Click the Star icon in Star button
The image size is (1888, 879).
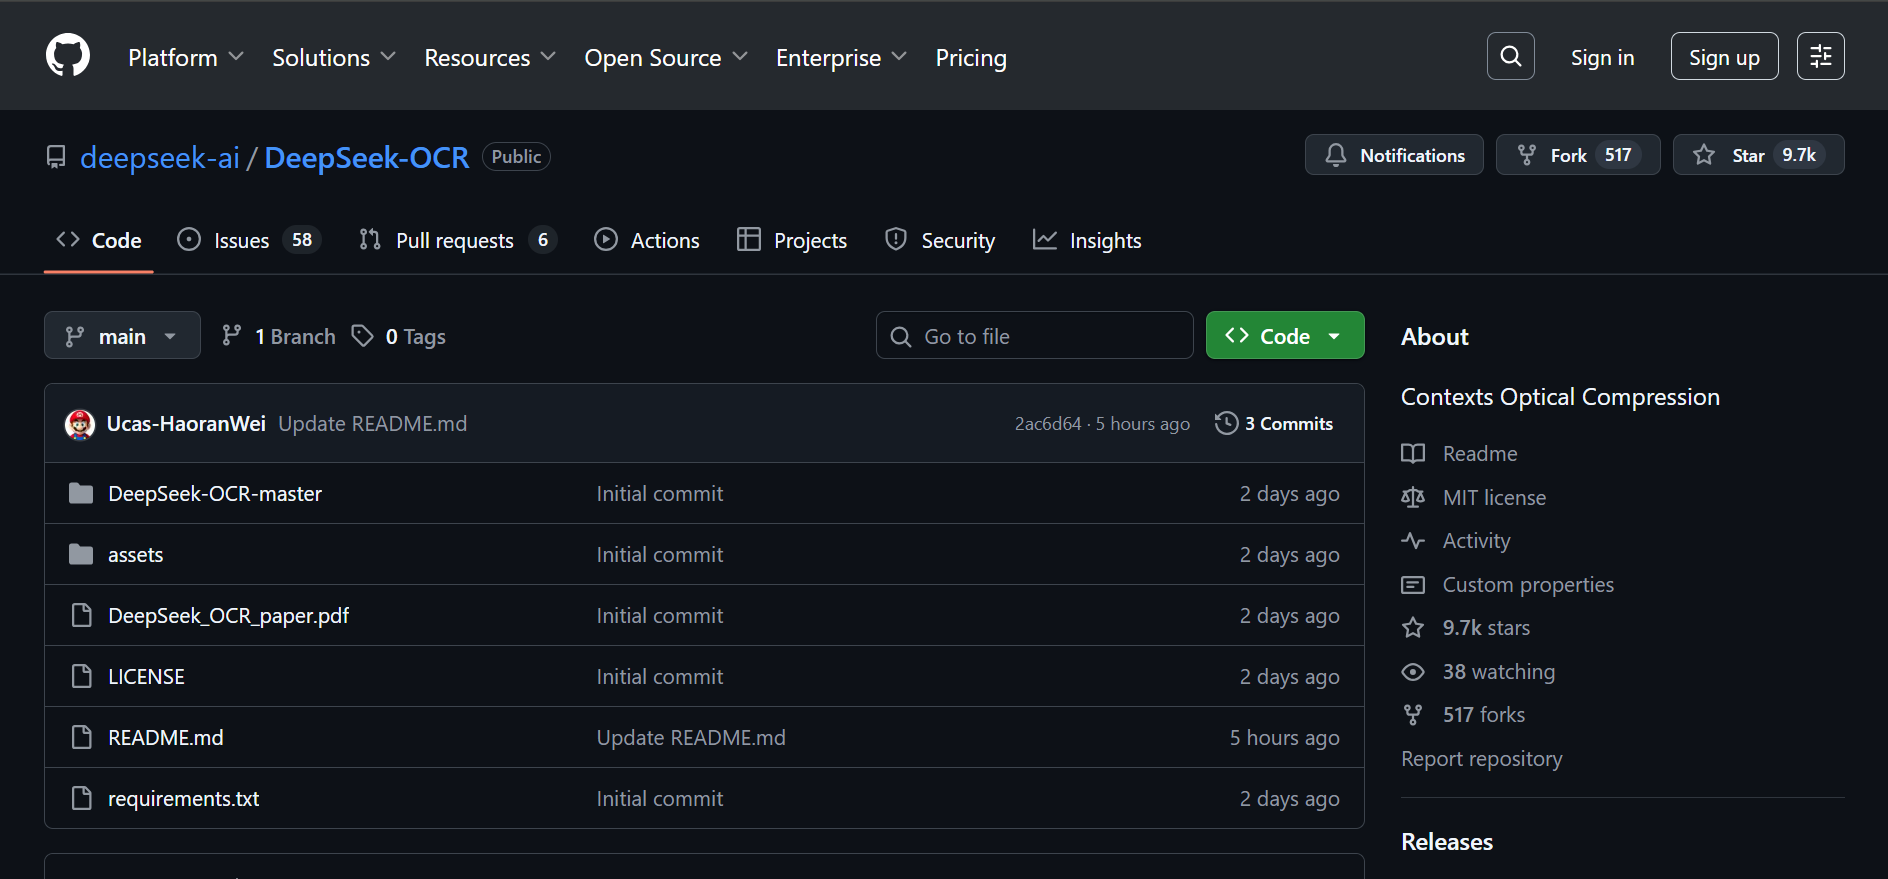click(1704, 155)
